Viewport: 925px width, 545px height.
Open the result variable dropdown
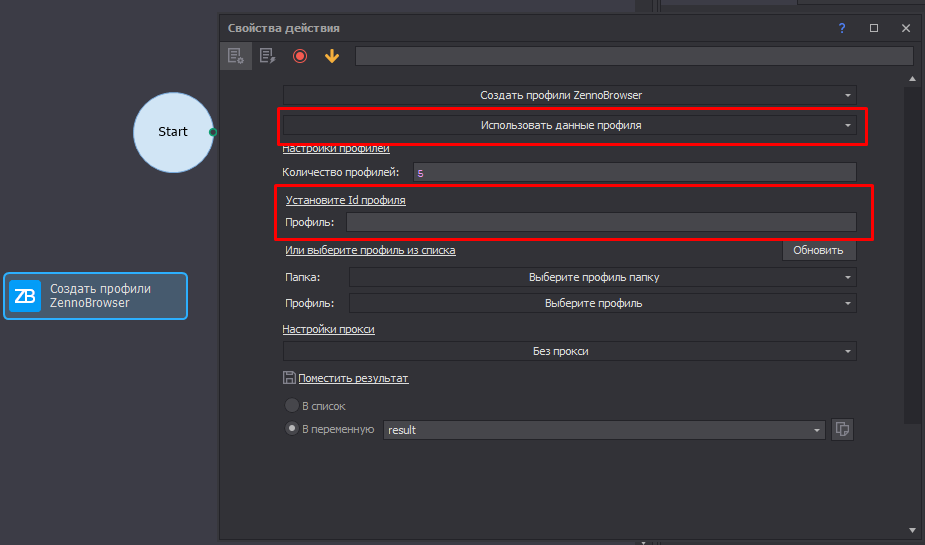(604, 430)
